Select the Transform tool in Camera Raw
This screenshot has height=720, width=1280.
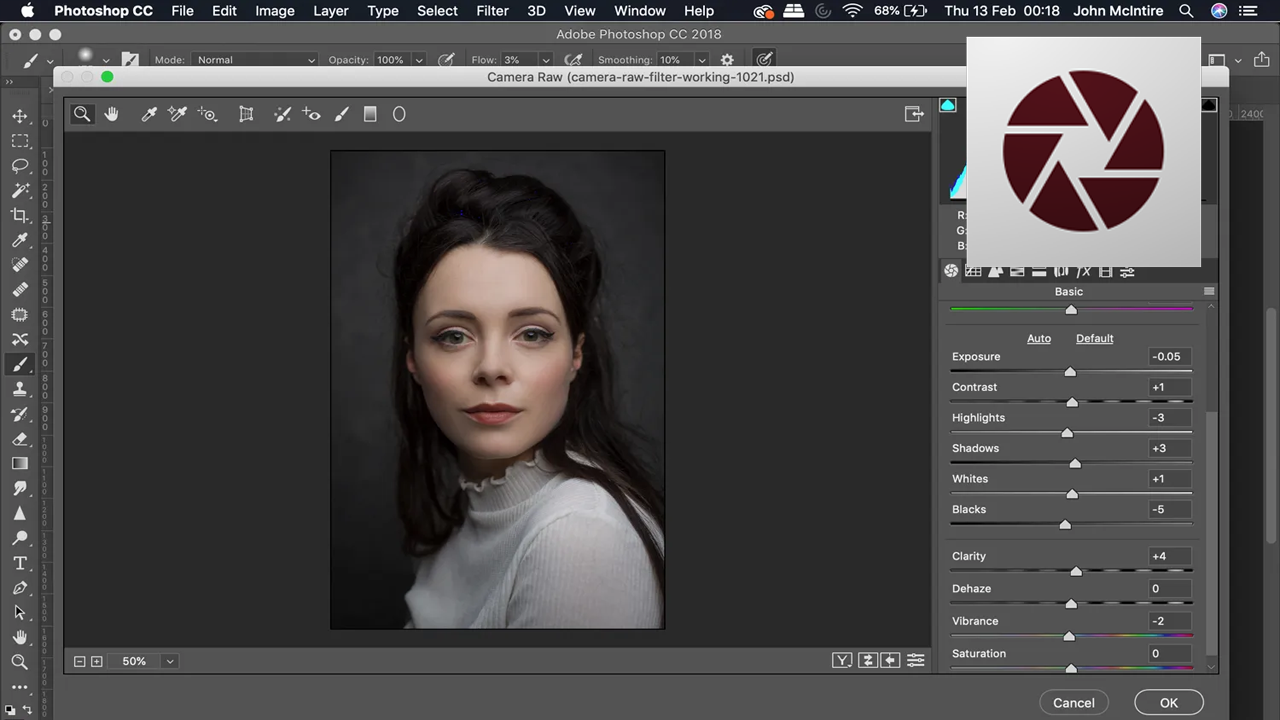[246, 114]
